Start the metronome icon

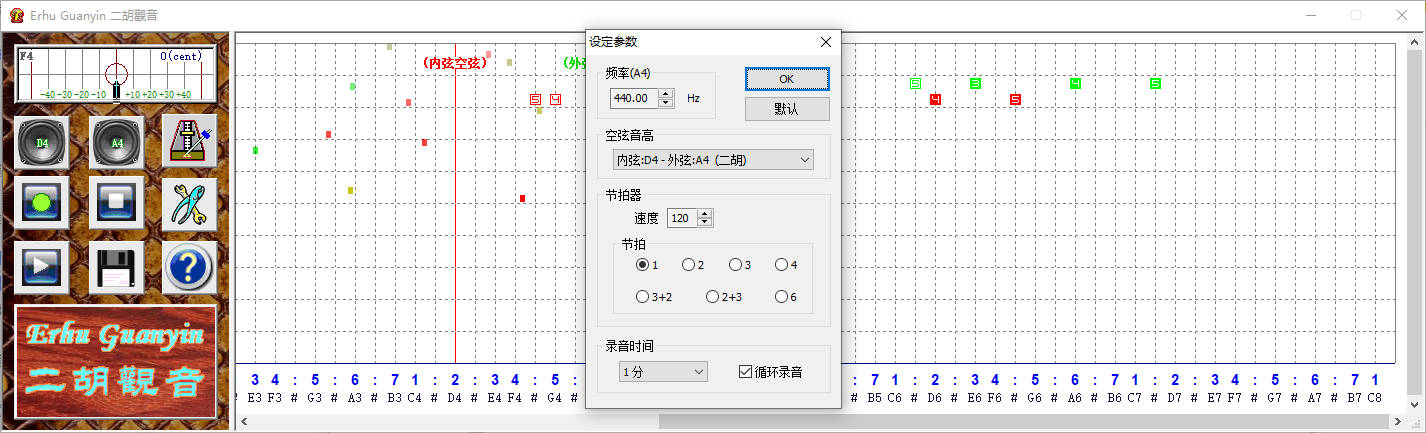pos(190,143)
